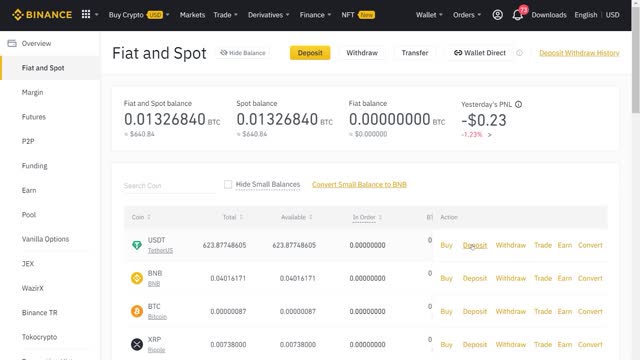Click the Binance logo
640x360 pixels.
(42, 15)
